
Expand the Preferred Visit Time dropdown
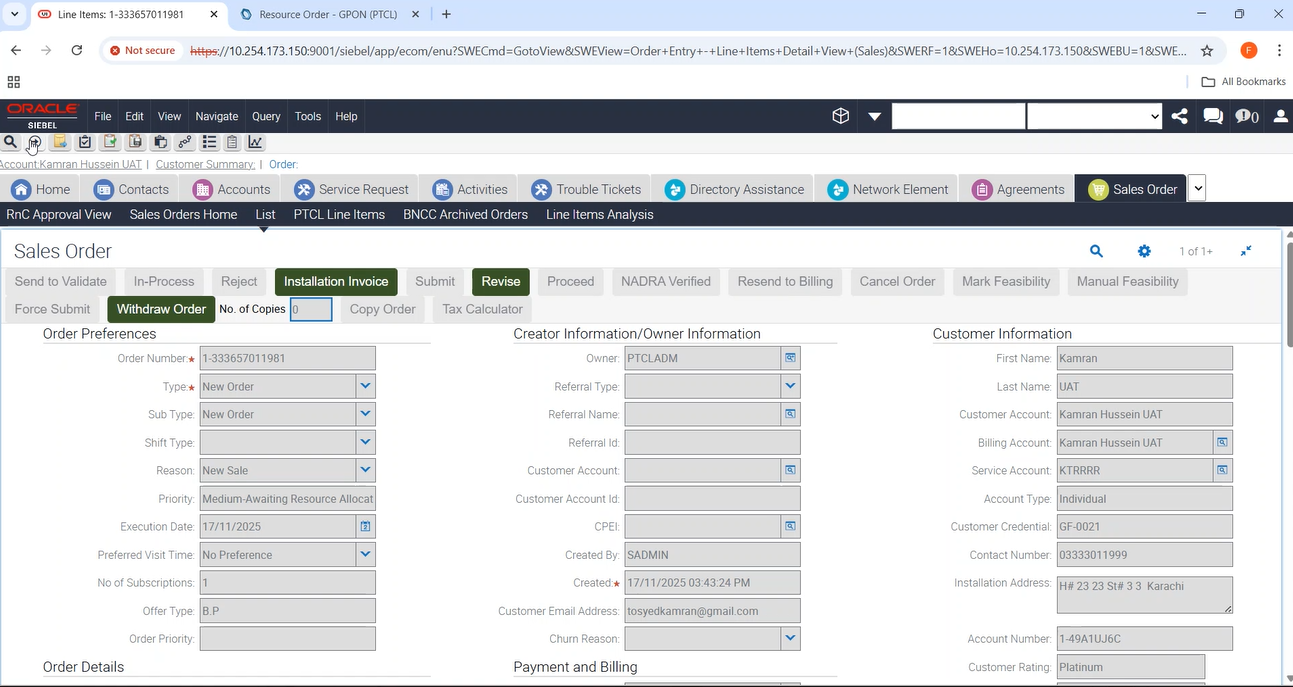click(365, 554)
